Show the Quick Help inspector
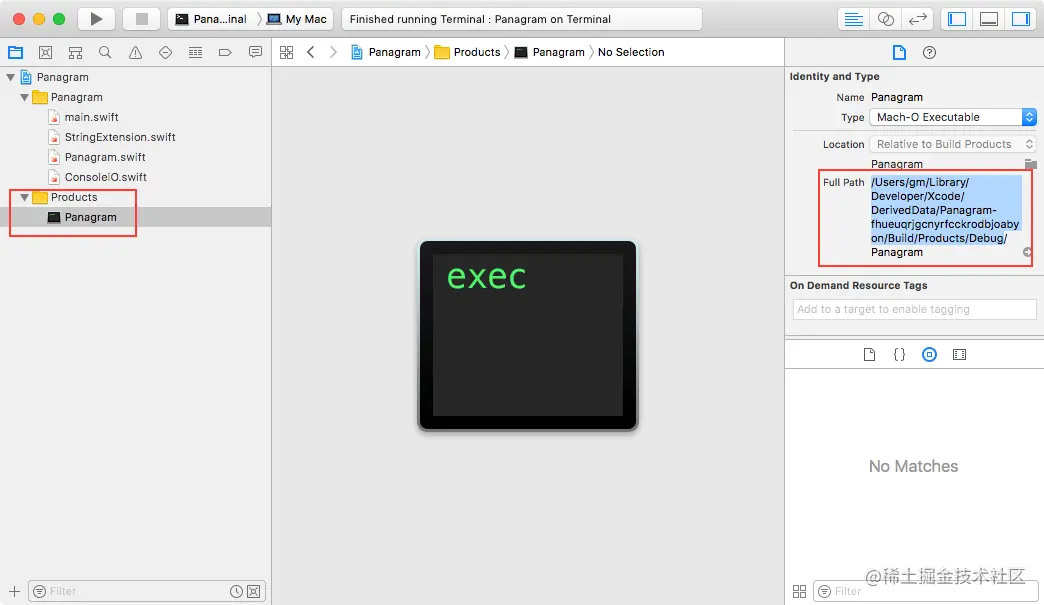 point(929,53)
